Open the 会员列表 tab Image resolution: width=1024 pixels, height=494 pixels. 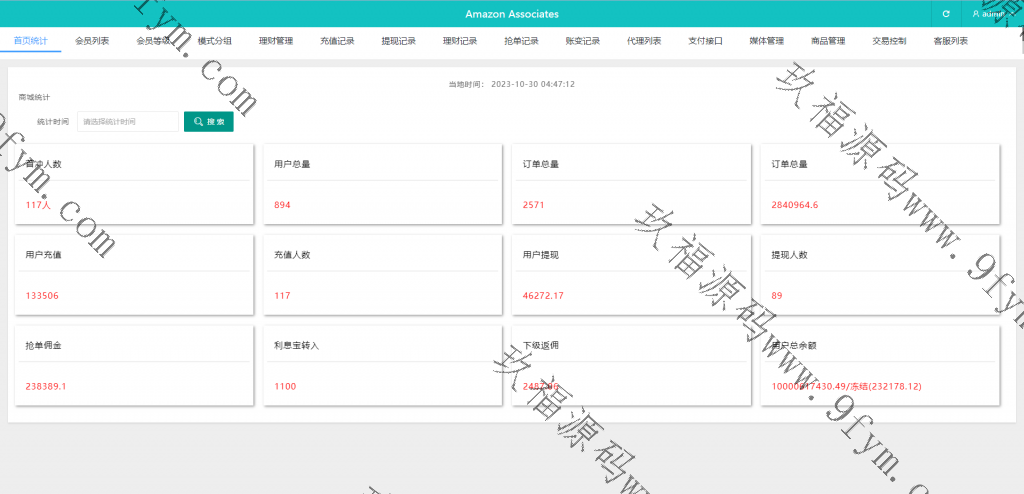pyautogui.click(x=92, y=41)
